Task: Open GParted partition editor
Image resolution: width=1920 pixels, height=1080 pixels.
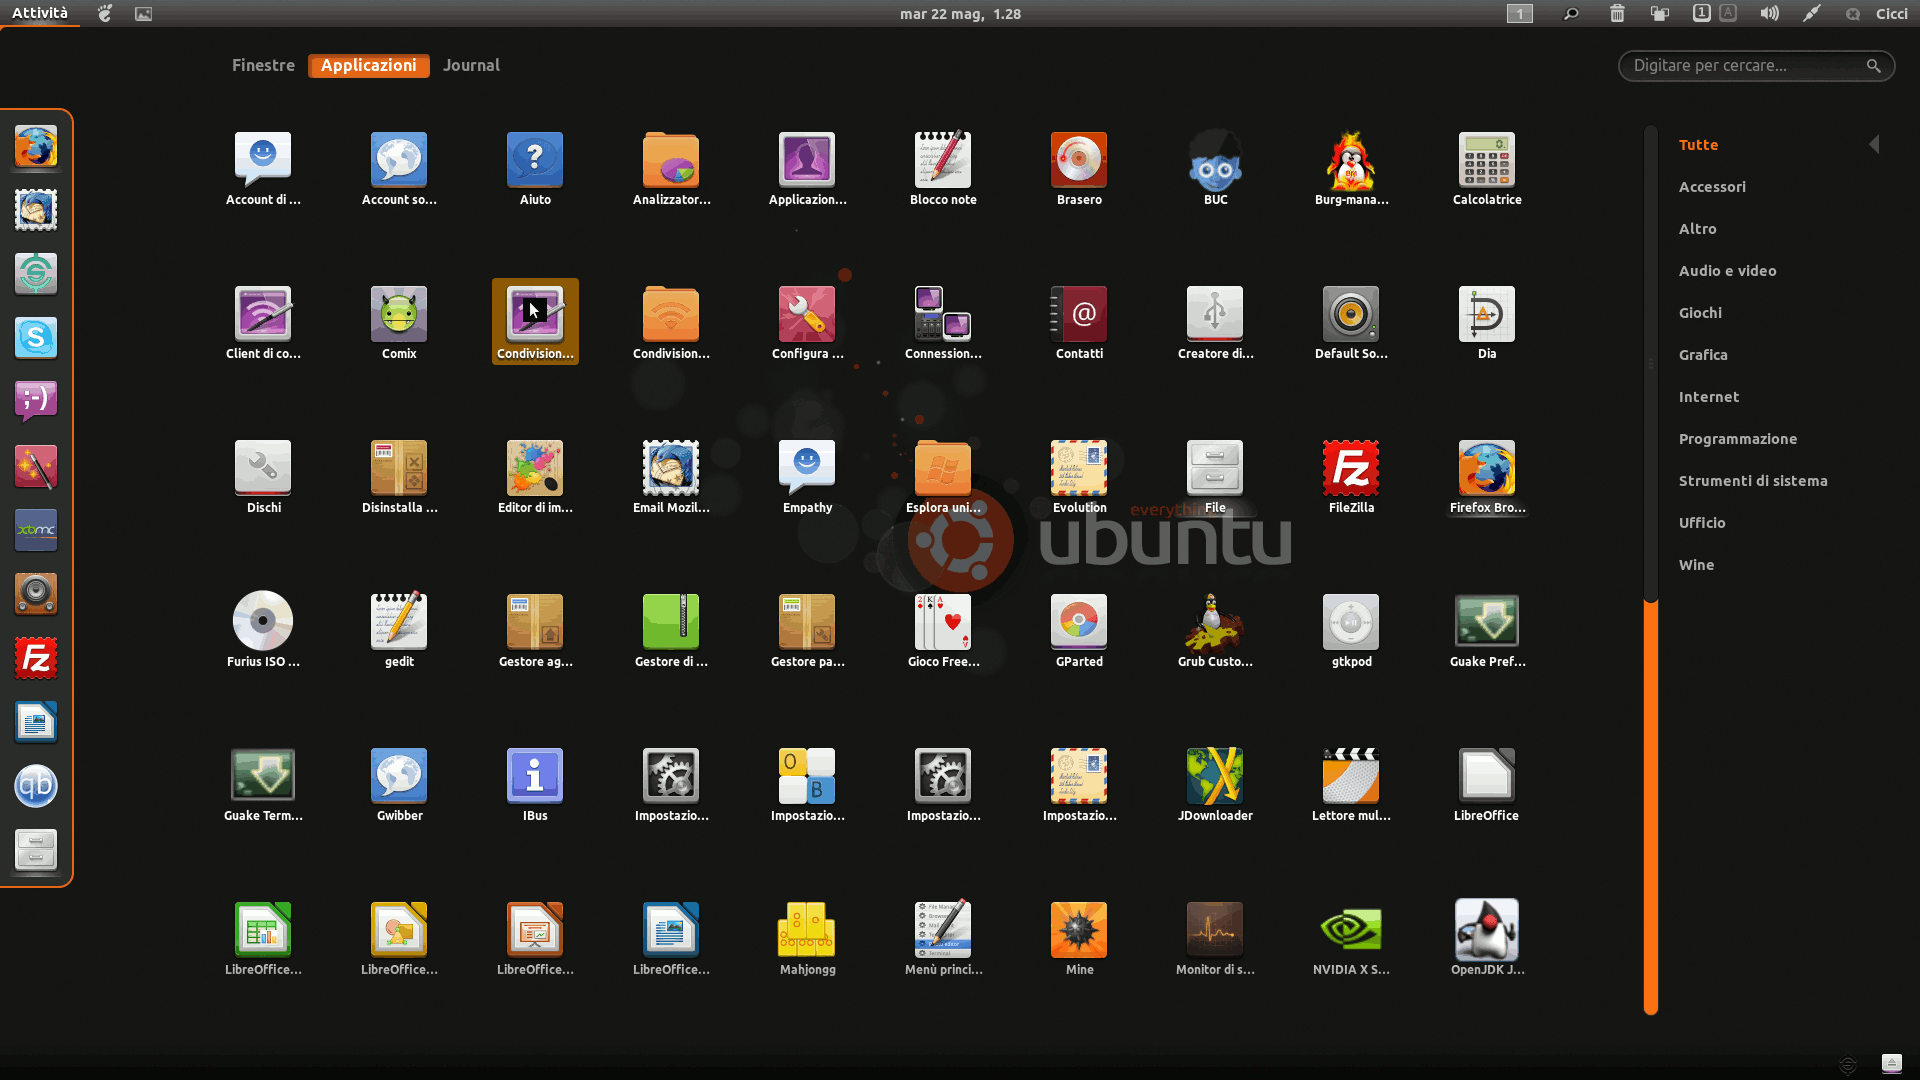Action: point(1079,630)
